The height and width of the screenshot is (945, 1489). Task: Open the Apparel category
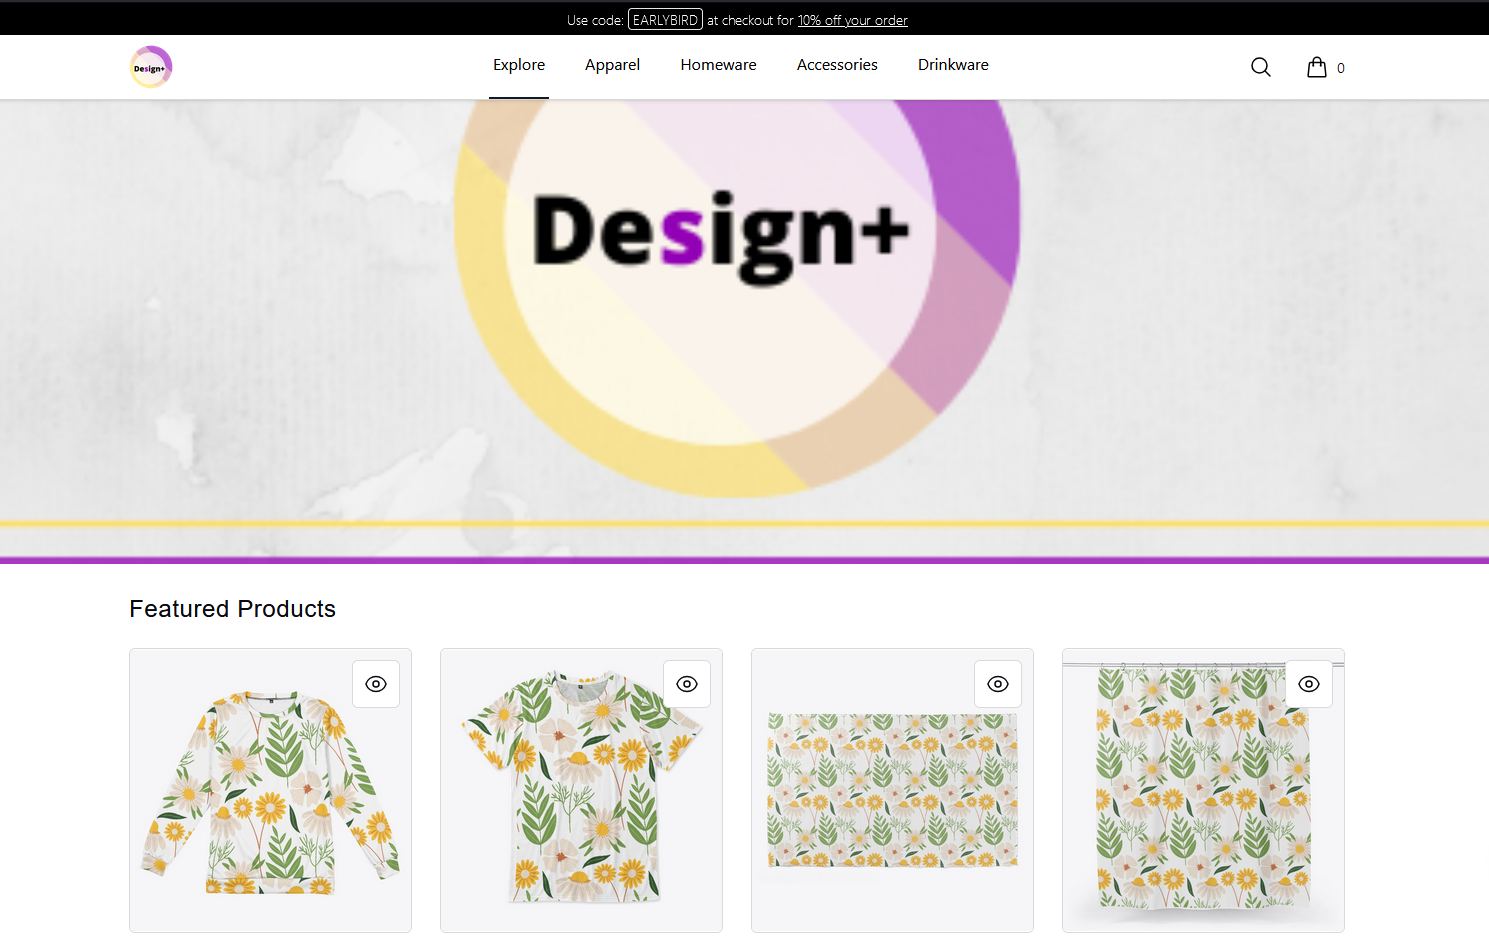click(612, 65)
